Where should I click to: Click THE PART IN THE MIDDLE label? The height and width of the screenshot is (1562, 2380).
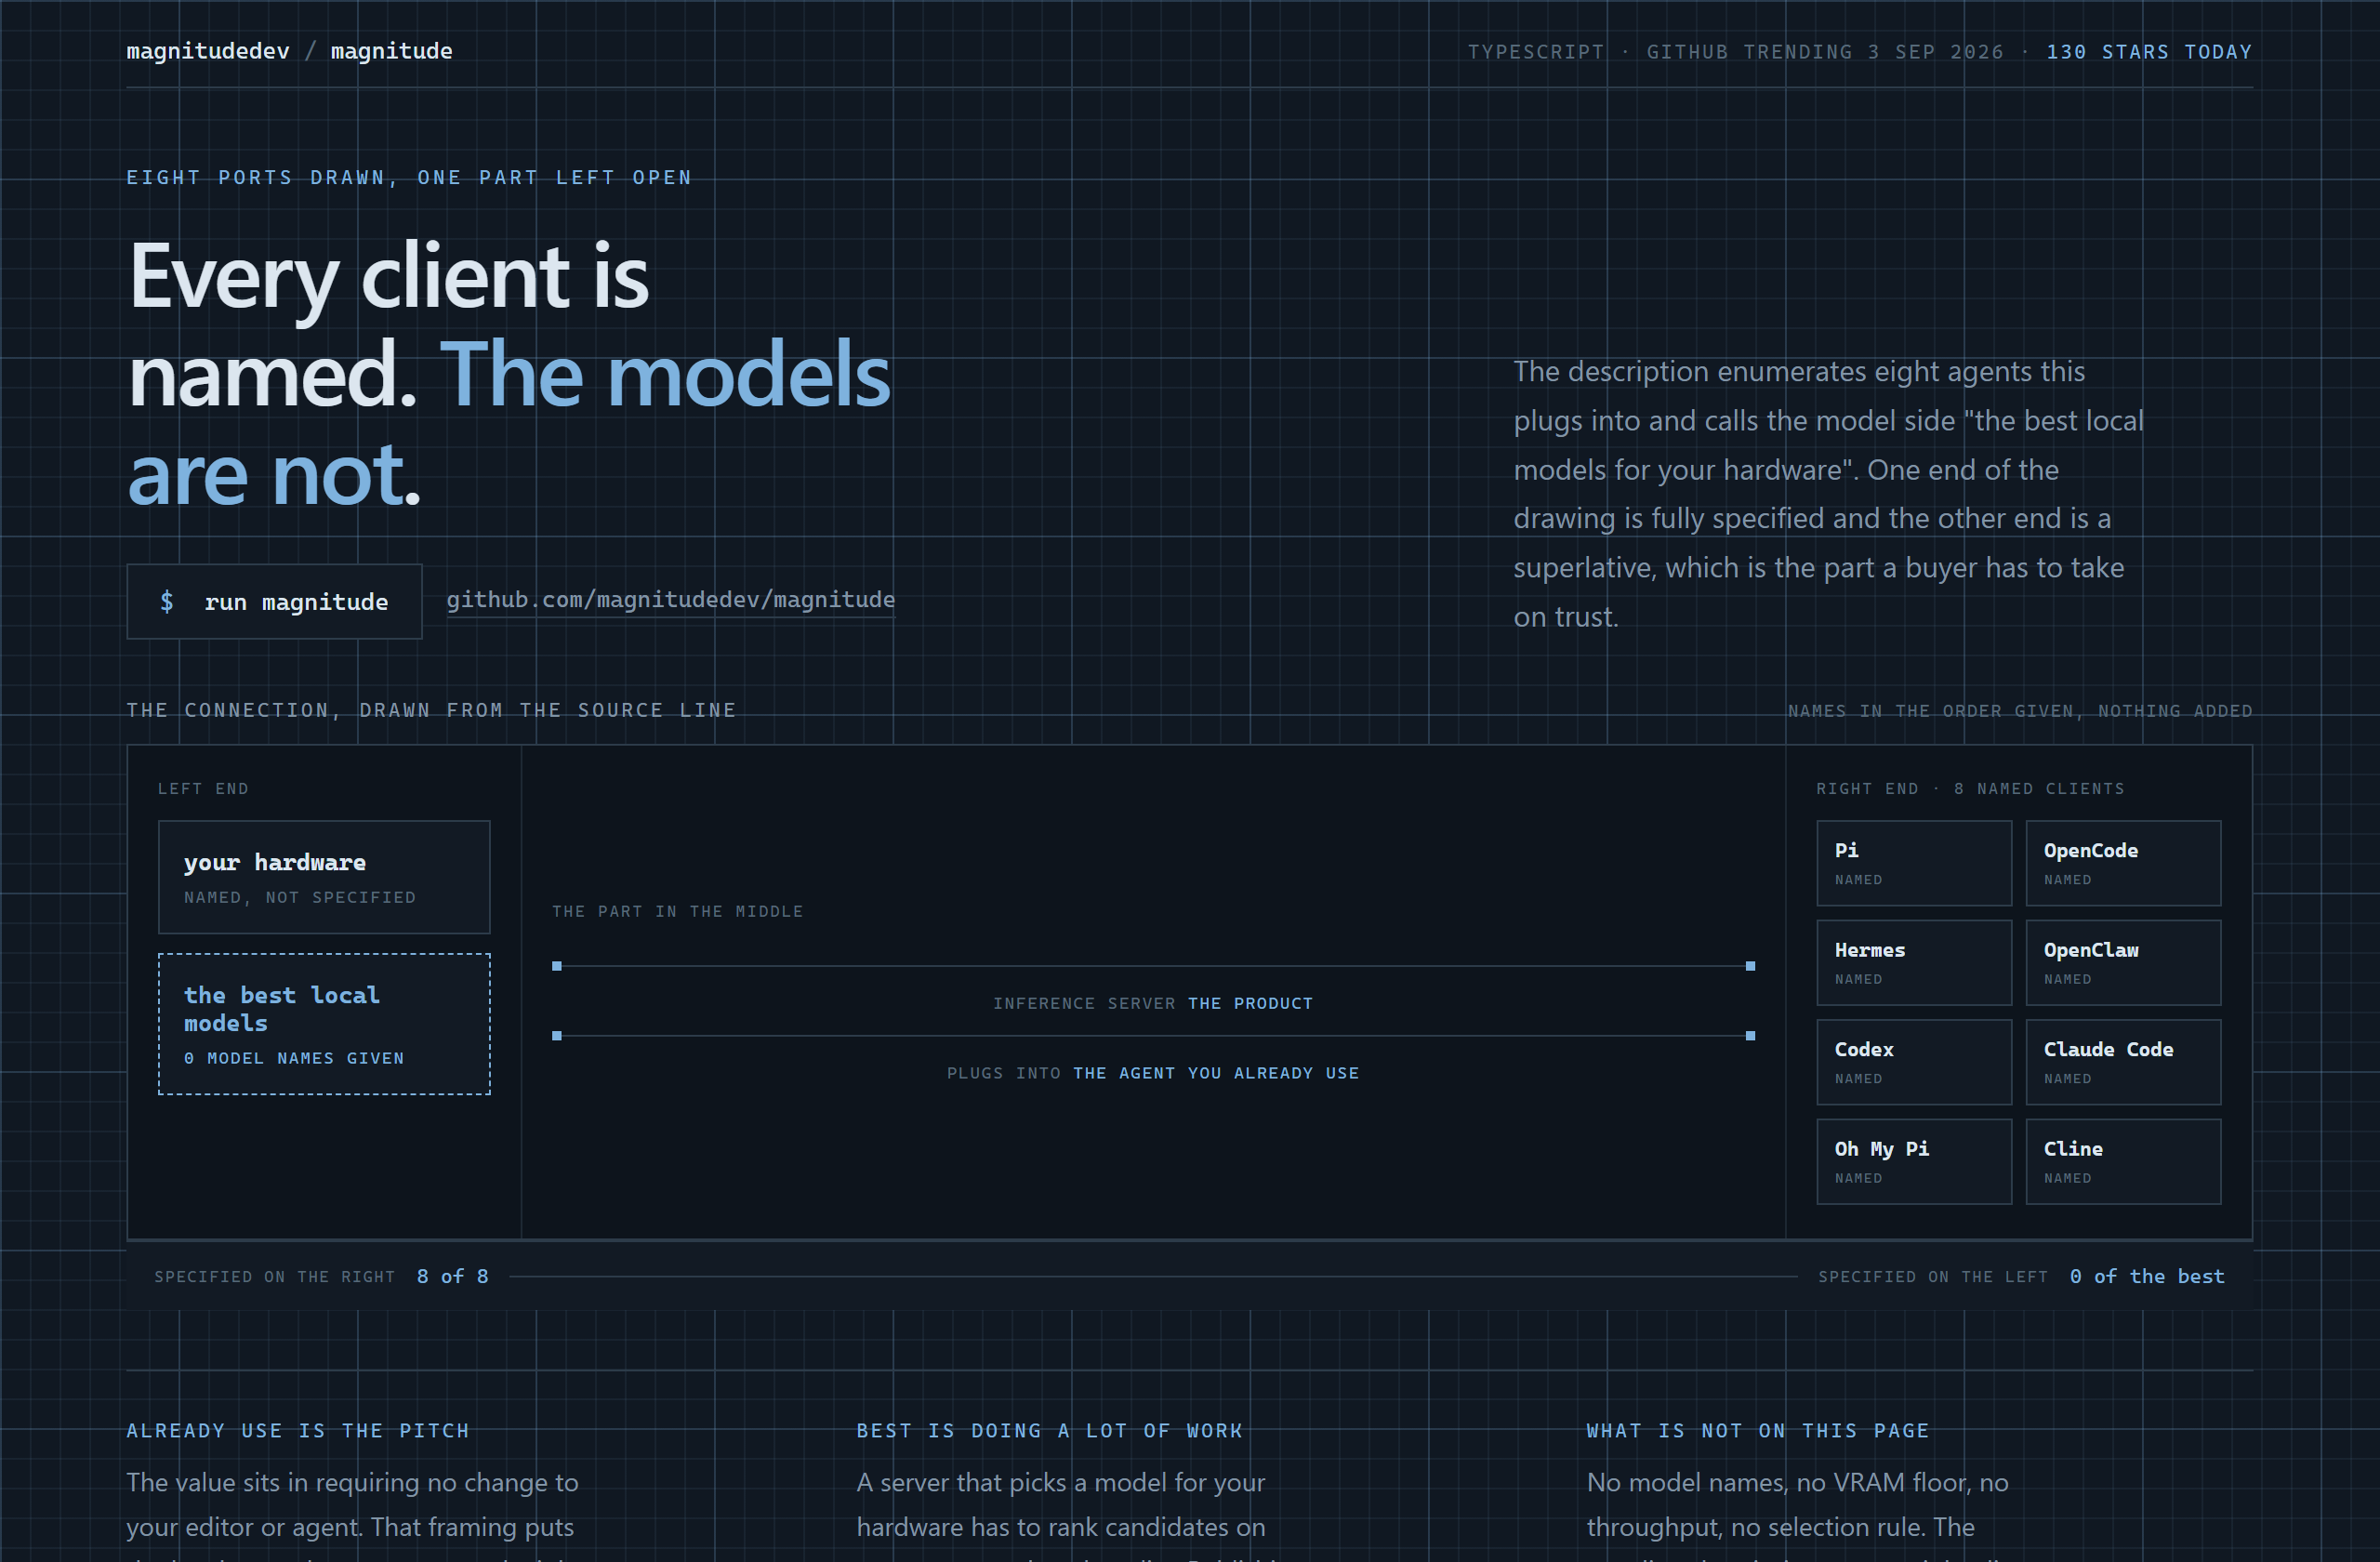pos(678,911)
